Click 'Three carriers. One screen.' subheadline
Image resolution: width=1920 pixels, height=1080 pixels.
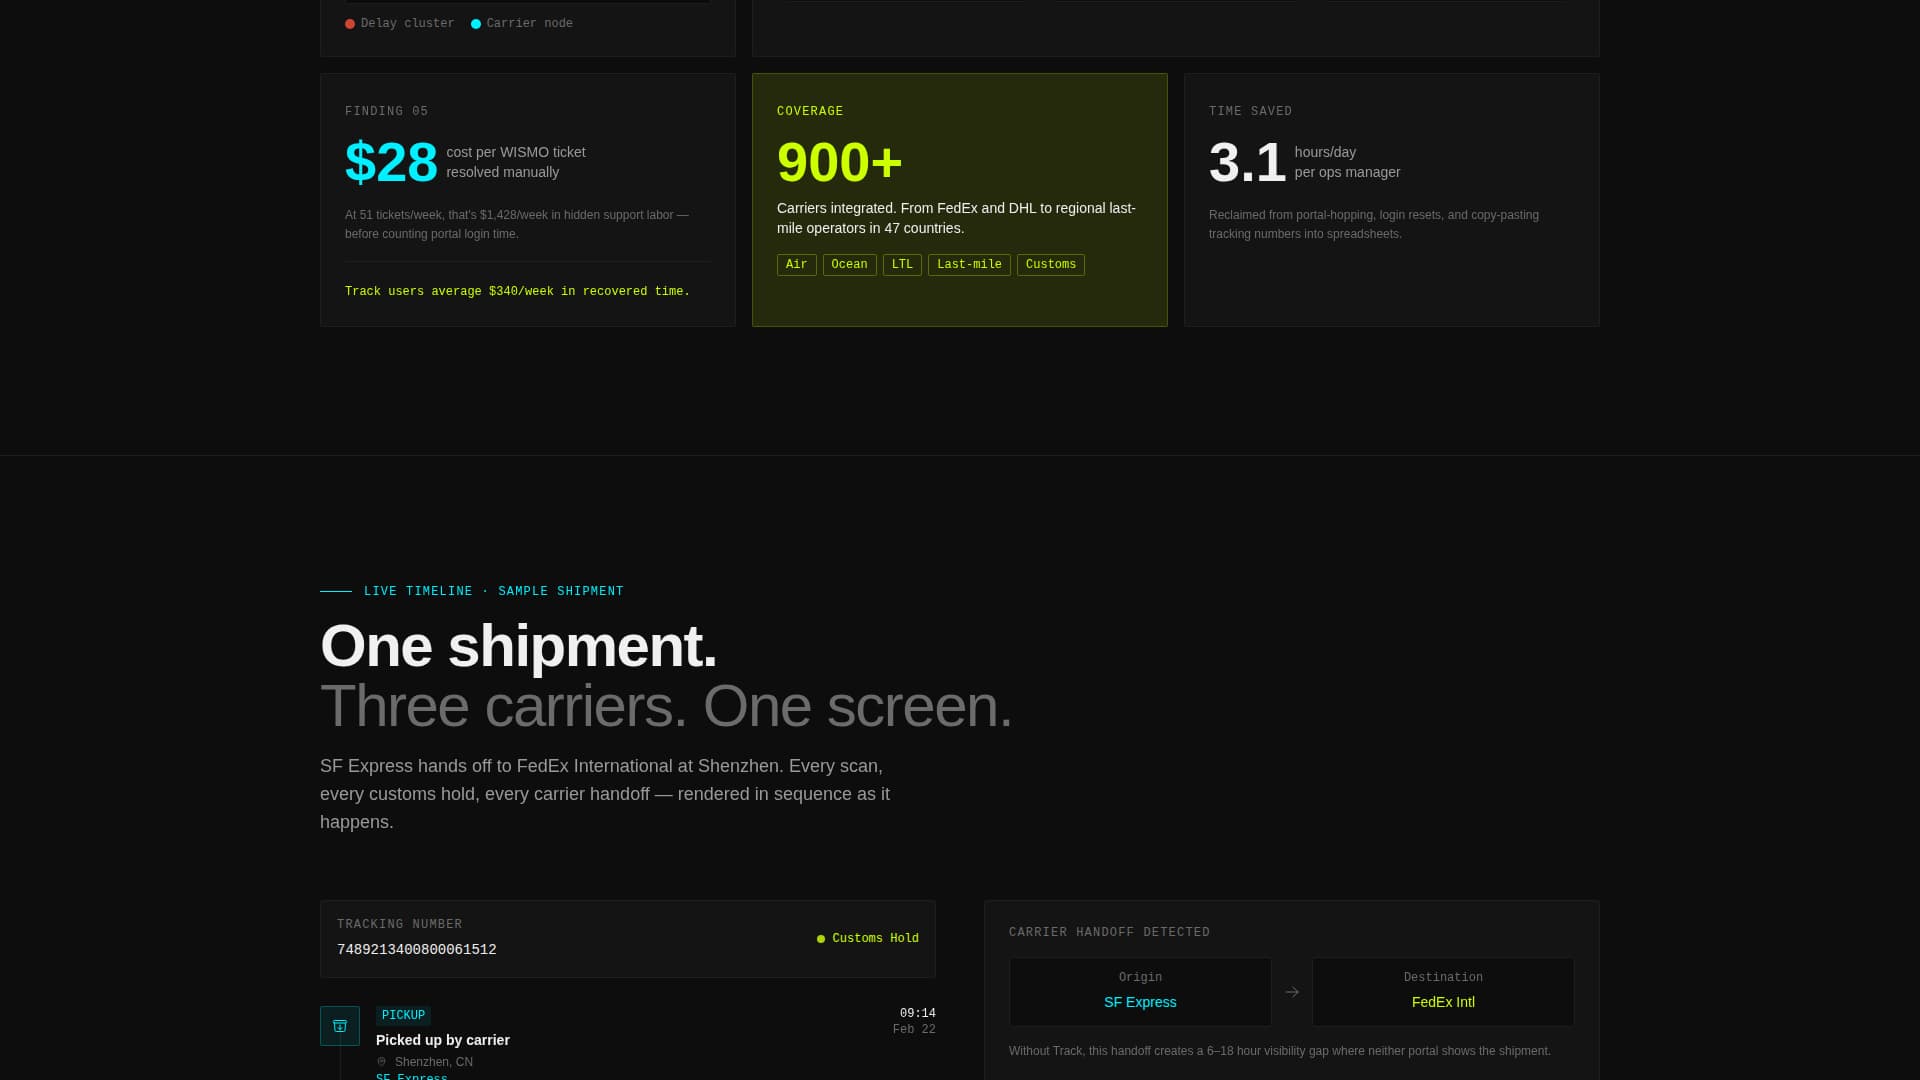coord(666,706)
